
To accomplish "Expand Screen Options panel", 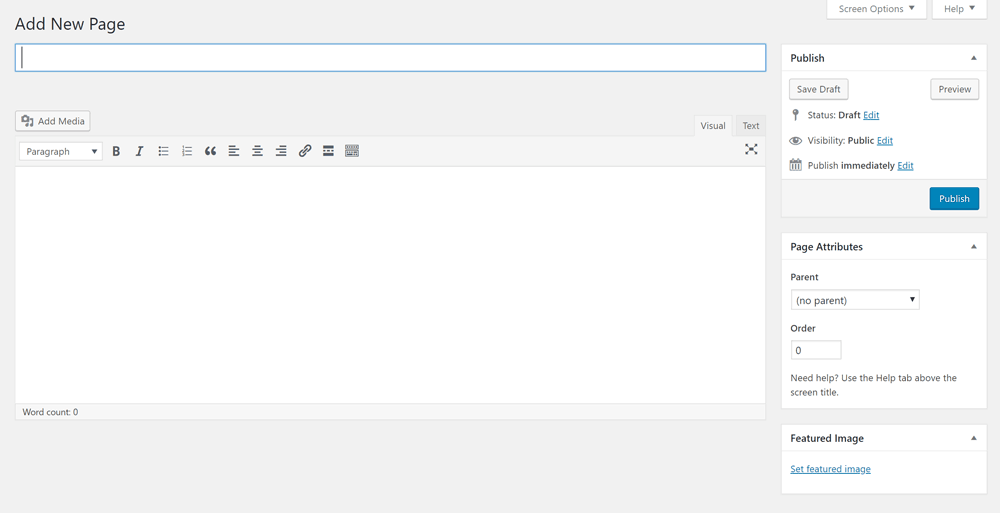I will tap(876, 9).
